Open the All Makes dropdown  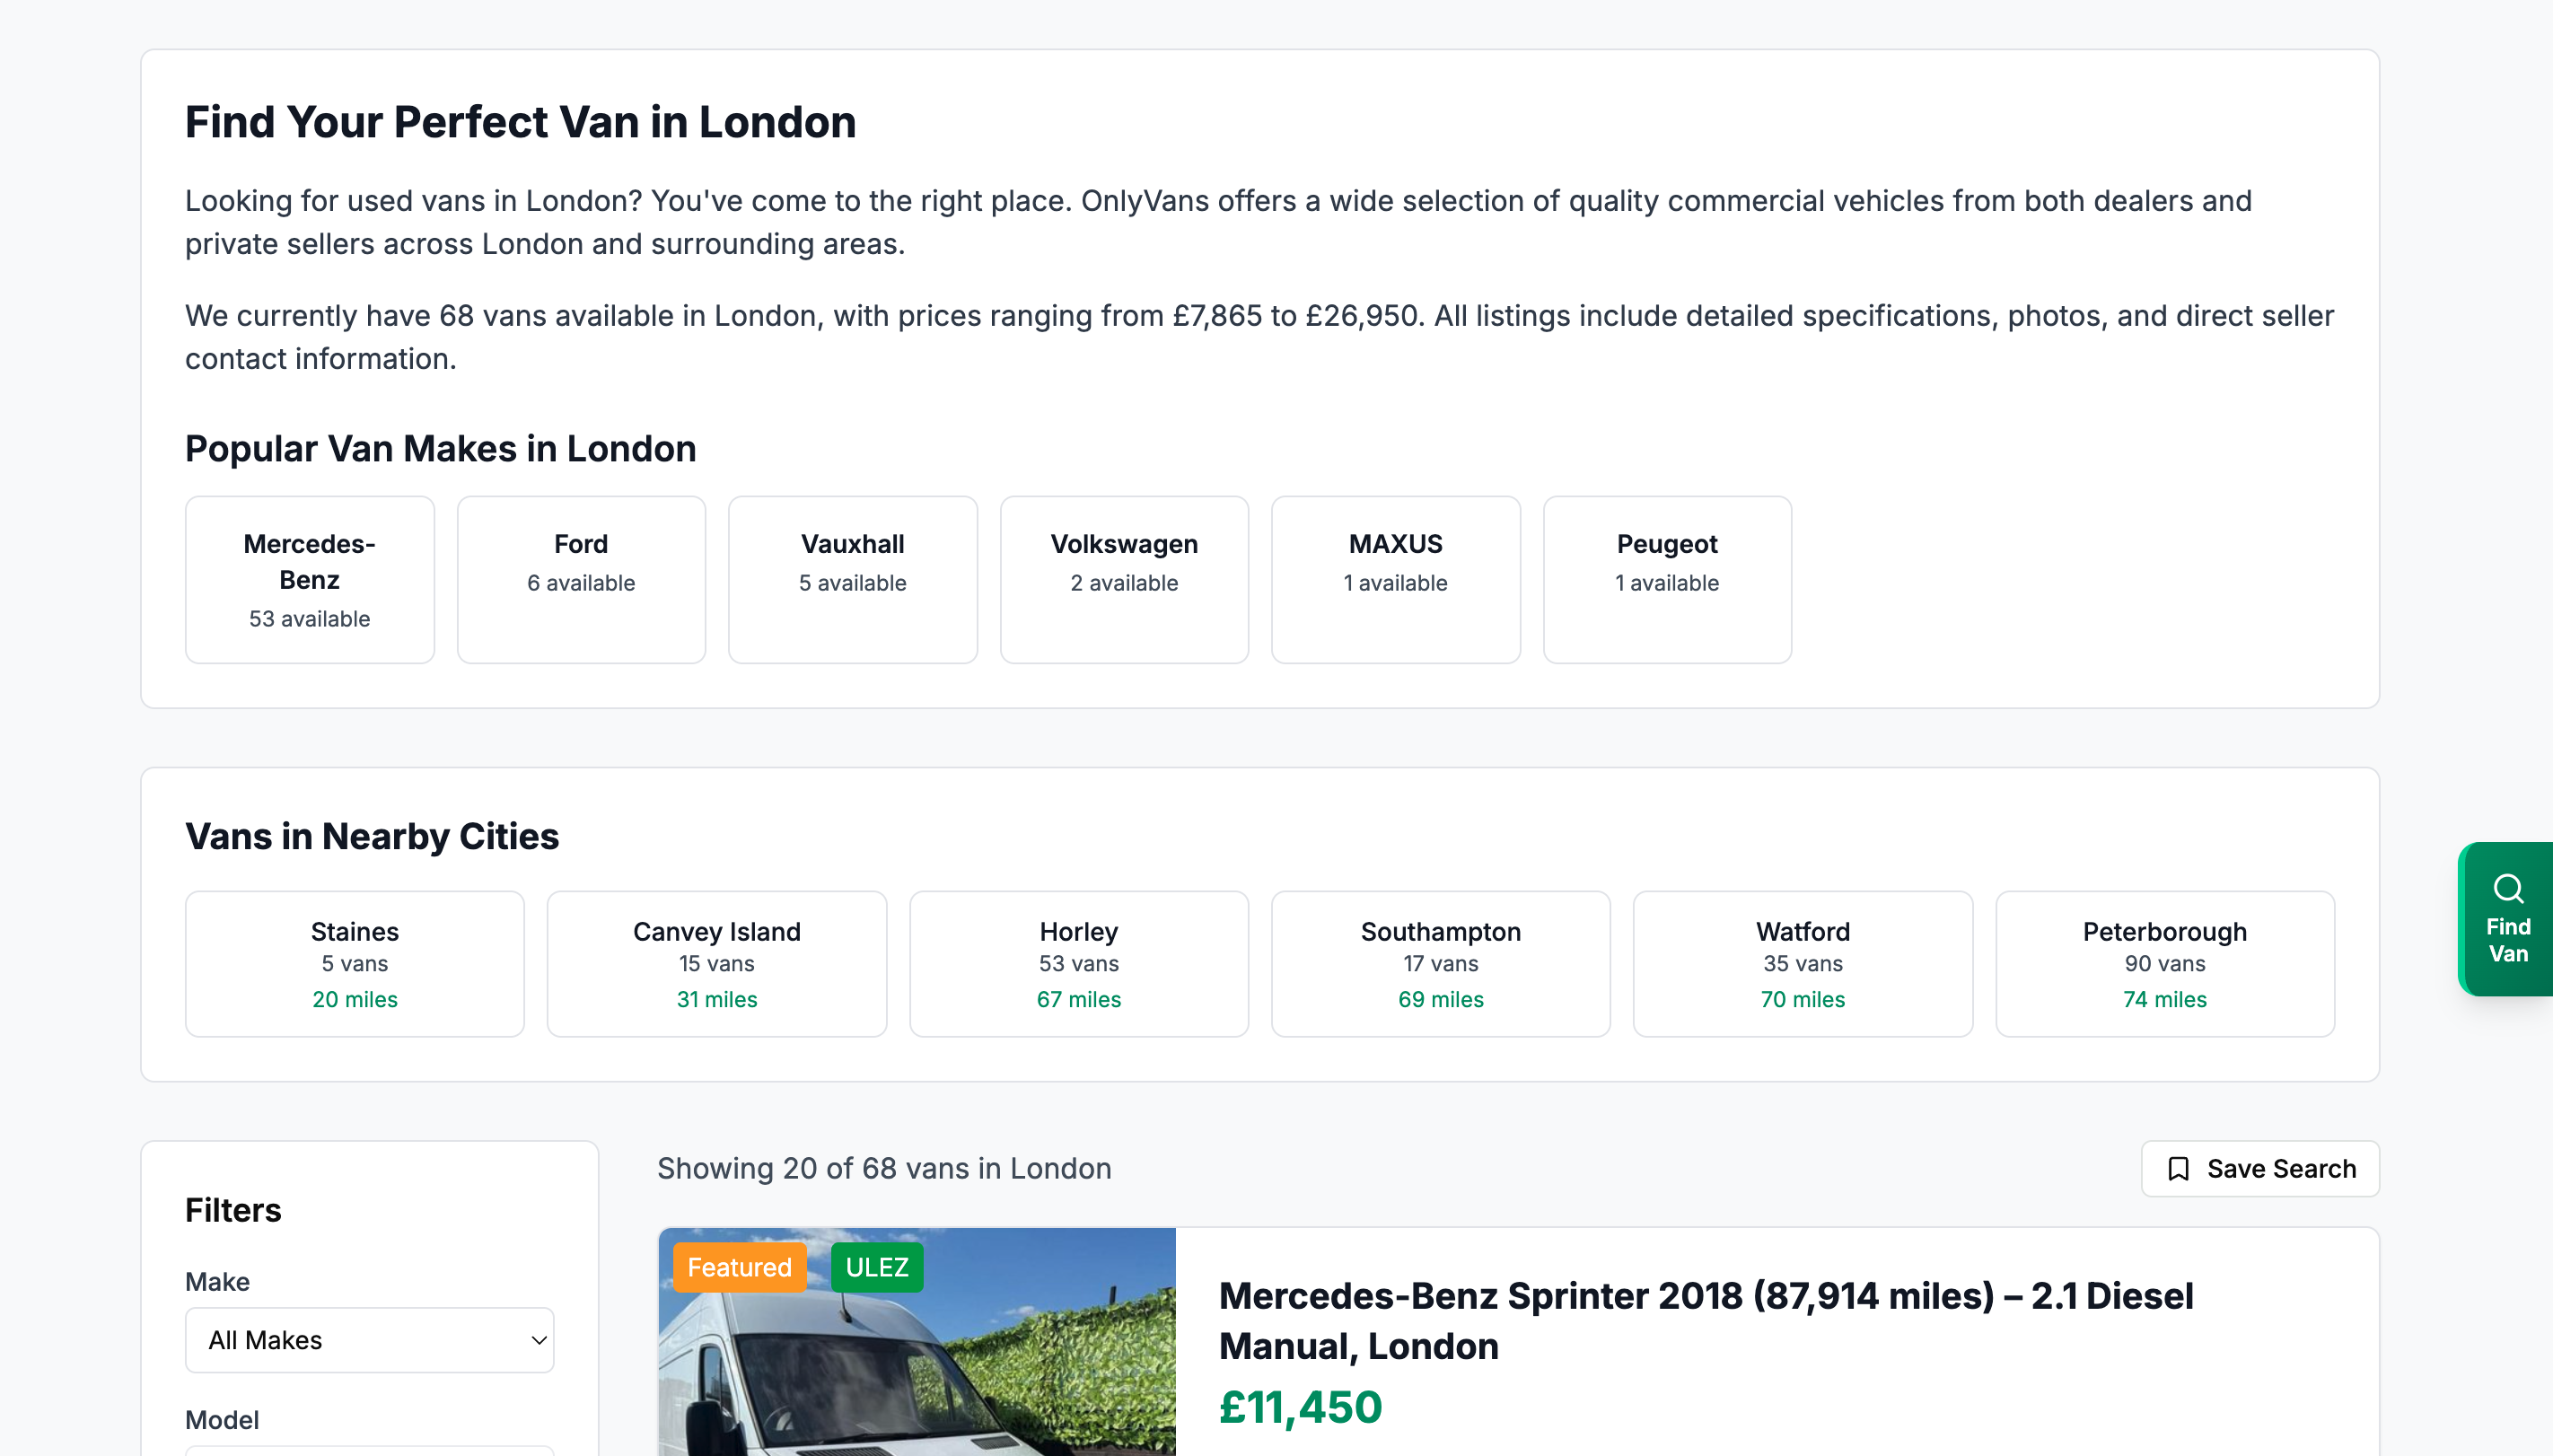pos(369,1339)
